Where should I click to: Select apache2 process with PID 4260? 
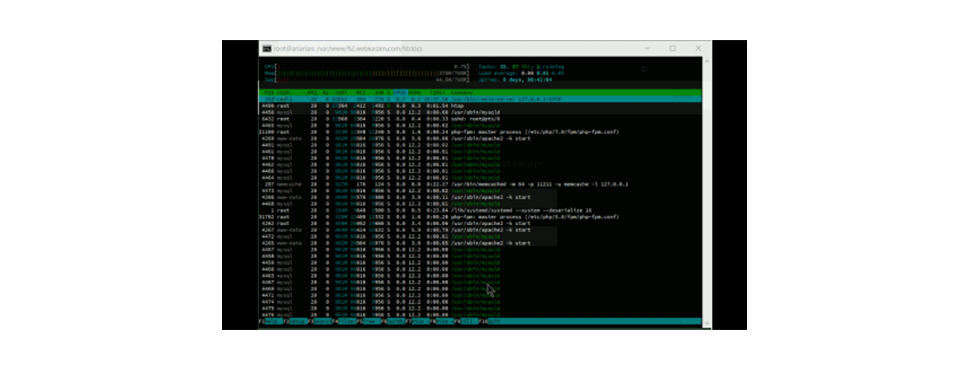click(480, 139)
